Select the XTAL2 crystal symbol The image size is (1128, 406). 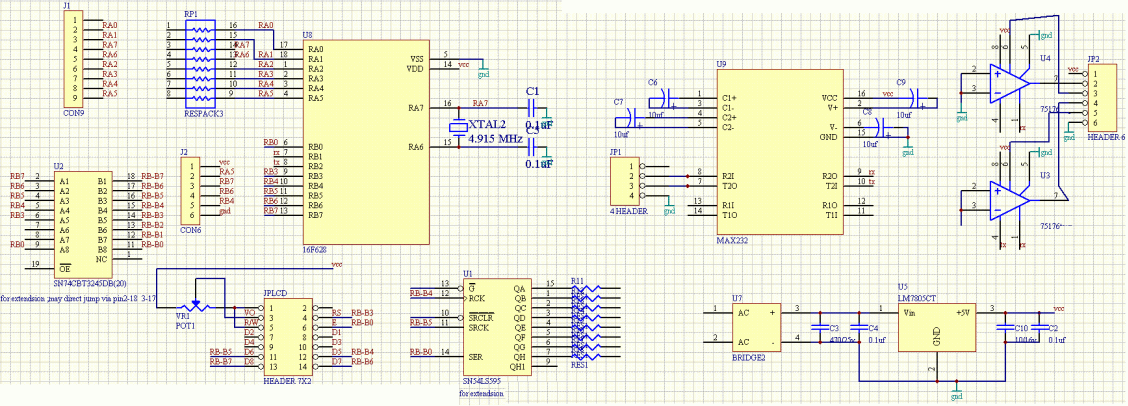458,125
